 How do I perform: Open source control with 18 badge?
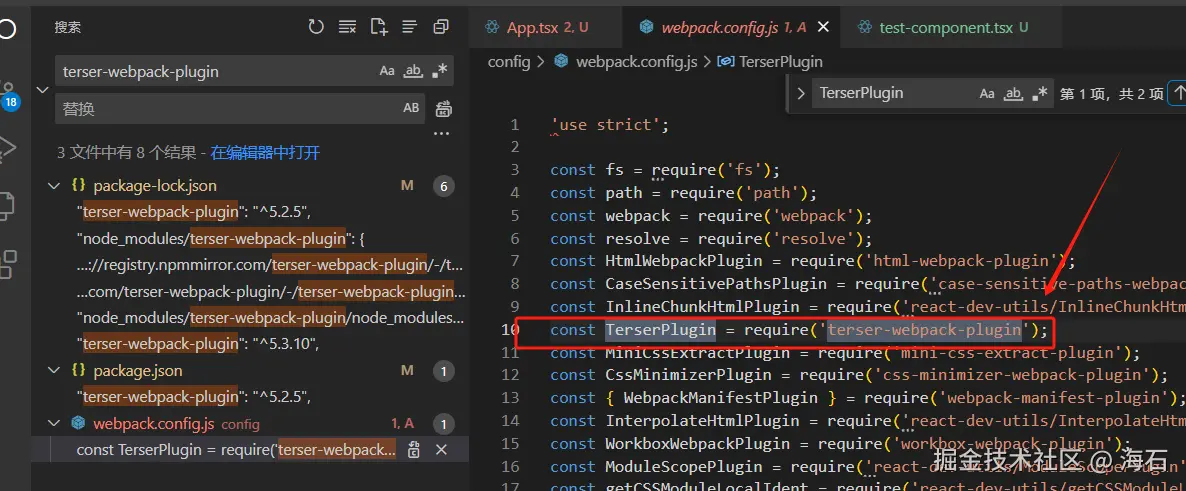click(10, 97)
